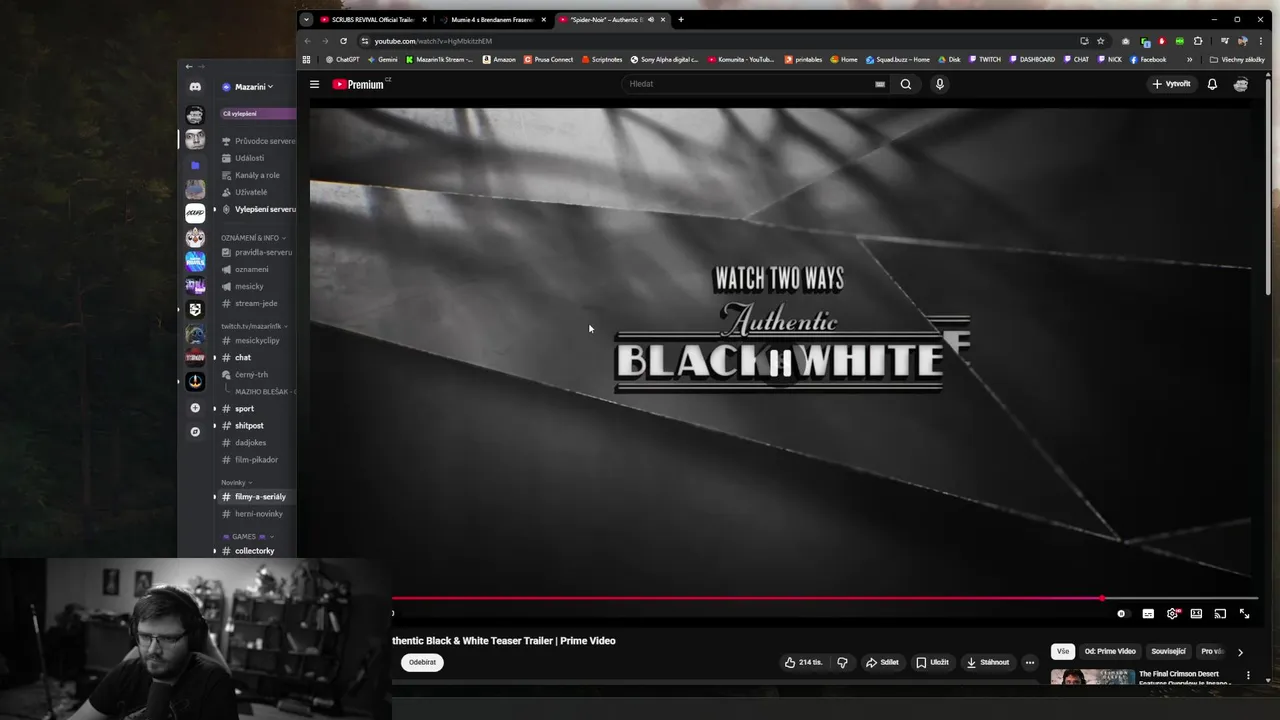Enter fullscreen mode on video
The width and height of the screenshot is (1280, 720).
[1245, 614]
